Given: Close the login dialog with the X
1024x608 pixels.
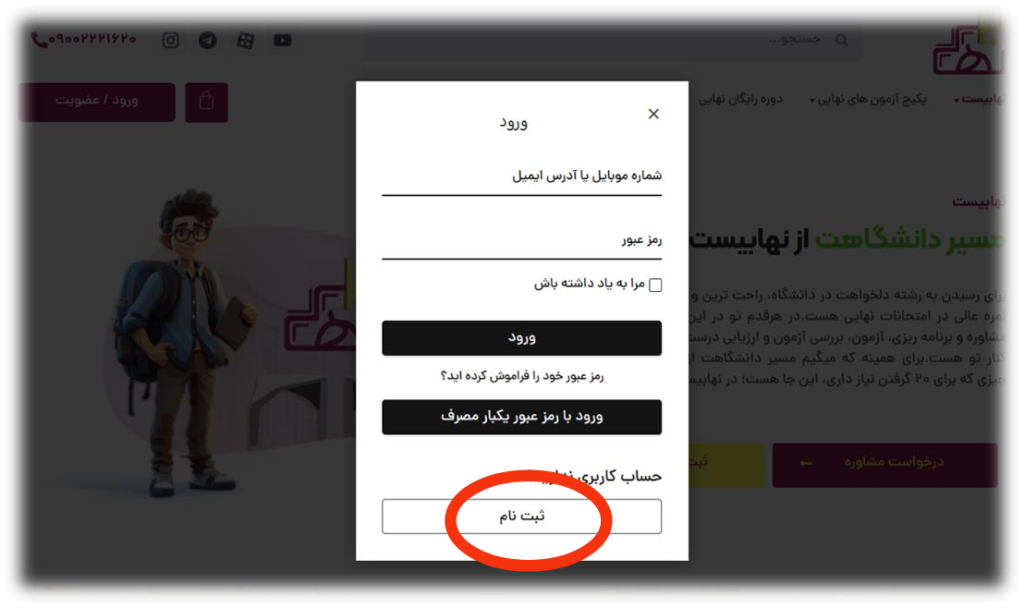Looking at the screenshot, I should pos(653,114).
